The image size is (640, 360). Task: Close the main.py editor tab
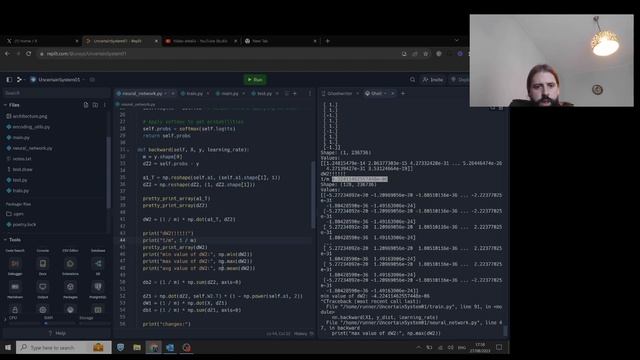coord(243,93)
